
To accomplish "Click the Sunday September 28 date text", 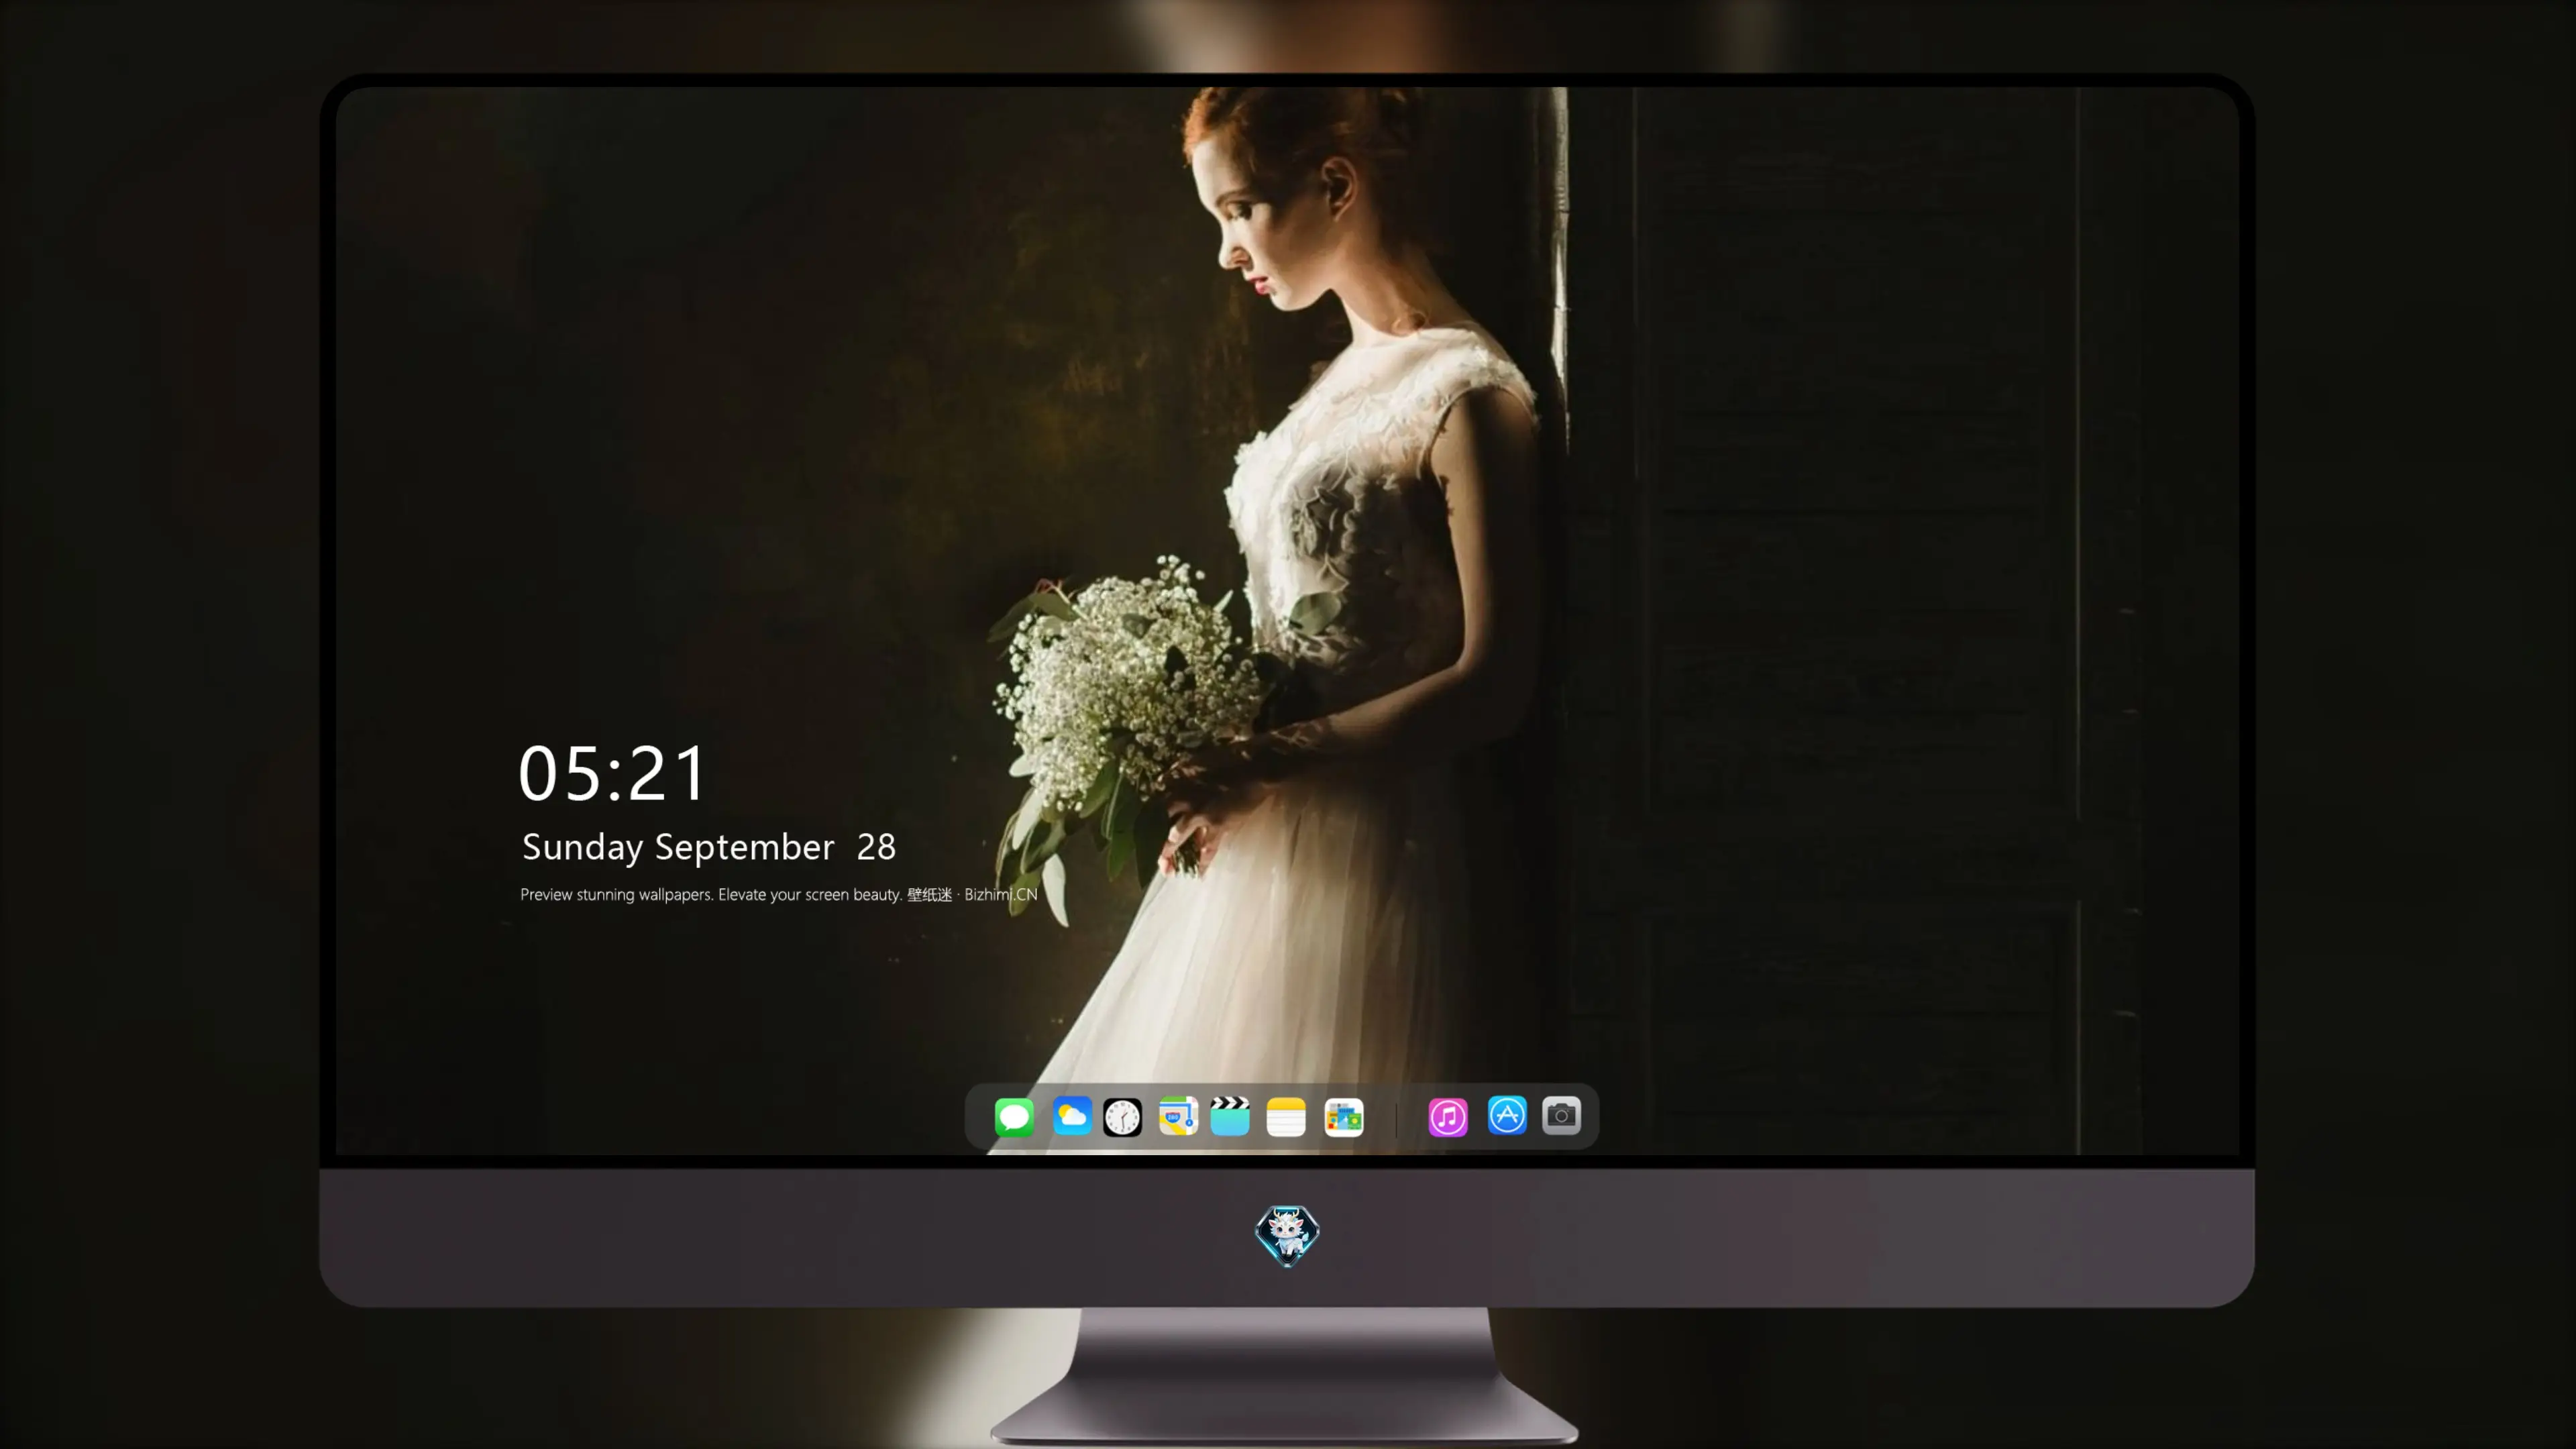I will [x=709, y=847].
